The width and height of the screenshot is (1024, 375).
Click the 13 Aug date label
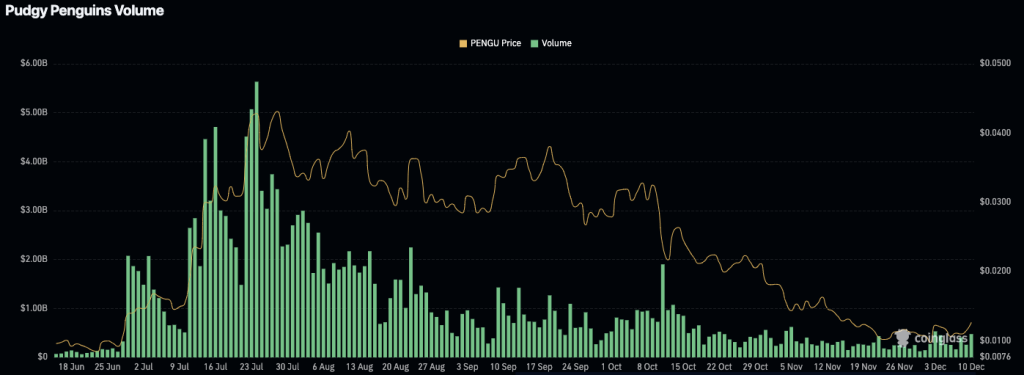359,367
